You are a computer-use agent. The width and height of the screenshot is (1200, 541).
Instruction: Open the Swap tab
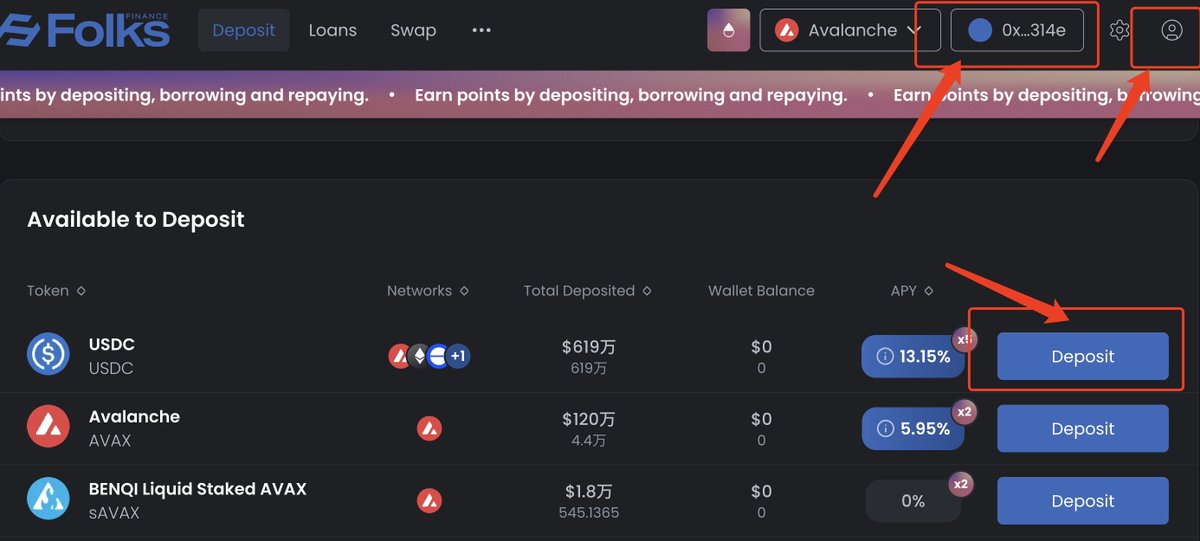click(x=413, y=30)
